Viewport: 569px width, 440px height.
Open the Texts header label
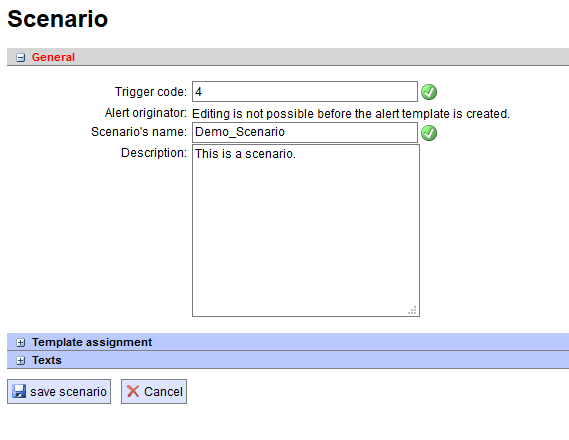coord(46,361)
